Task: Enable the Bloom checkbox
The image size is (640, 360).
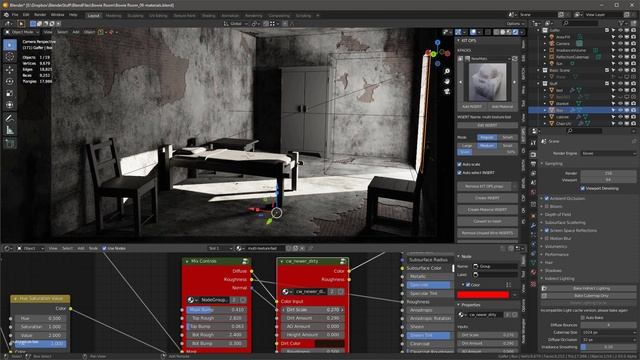Action: pos(547,207)
